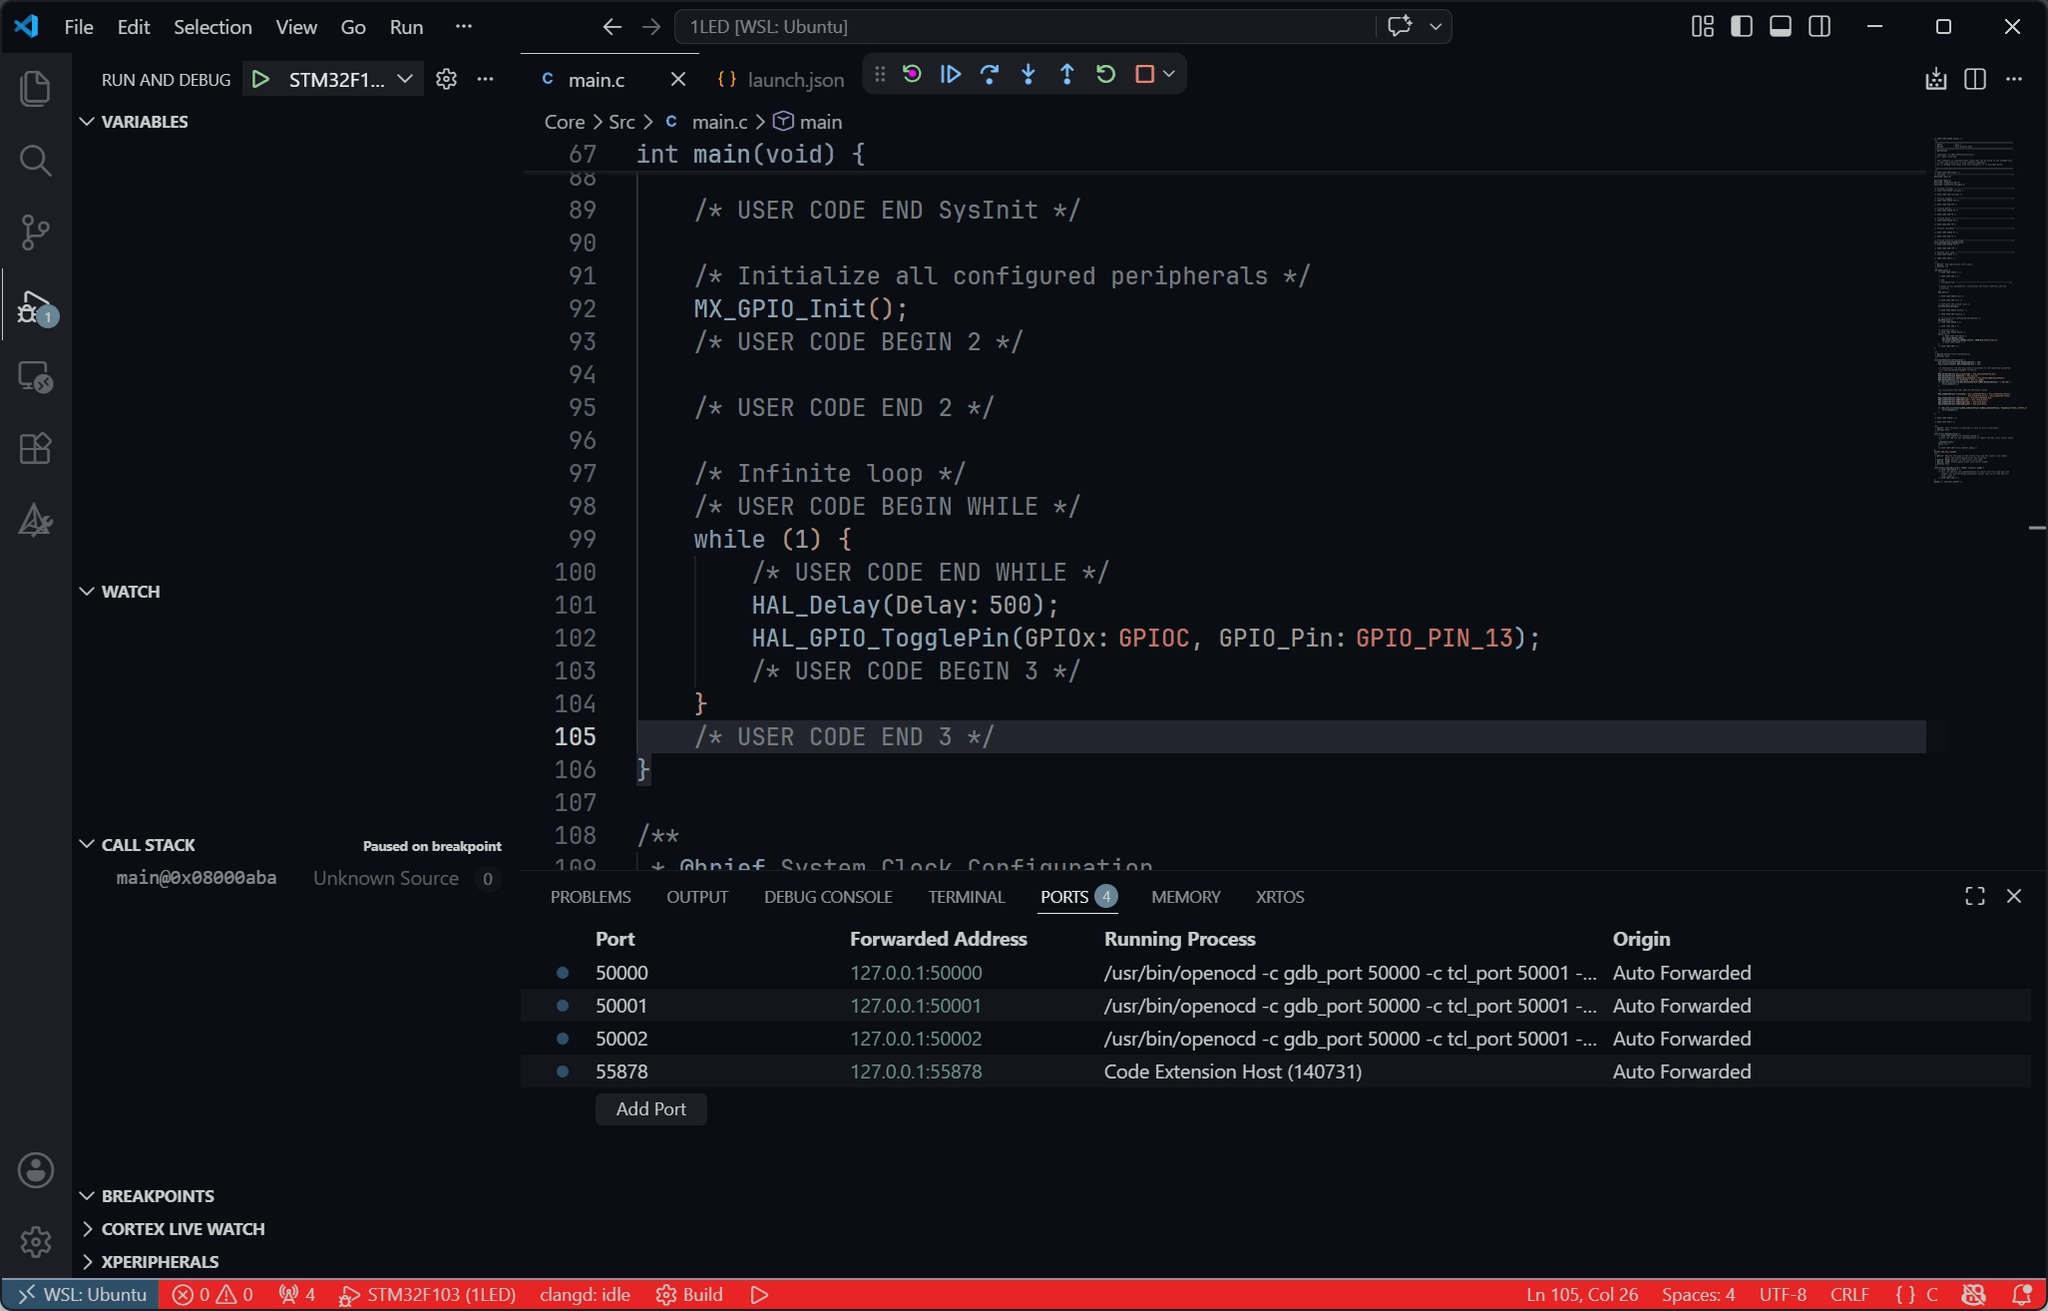2048x1311 pixels.
Task: Open the Run menu
Action: point(406,27)
